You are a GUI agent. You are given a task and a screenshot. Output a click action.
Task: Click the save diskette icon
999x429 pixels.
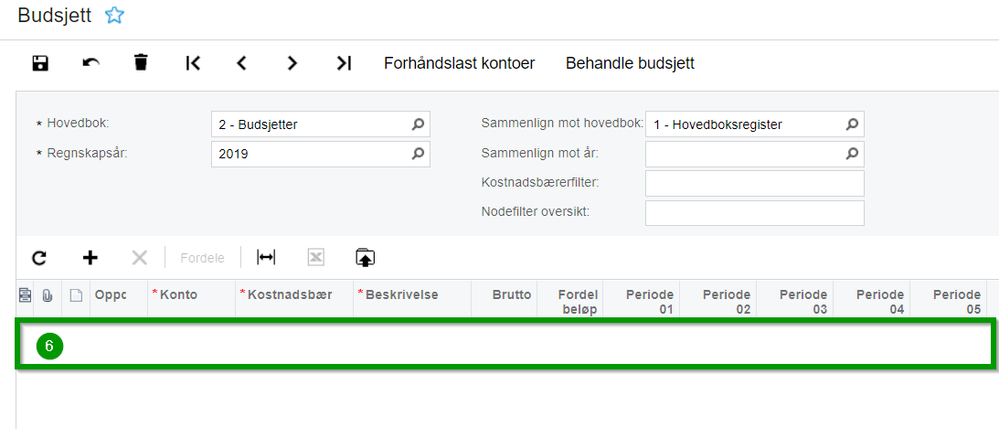pyautogui.click(x=40, y=63)
